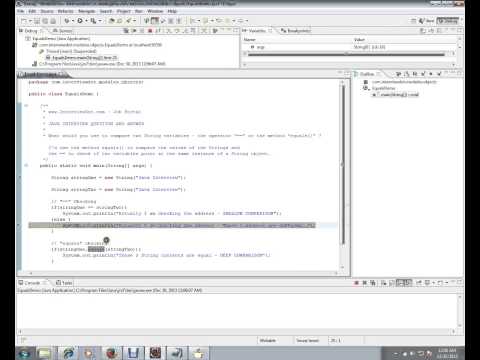The width and height of the screenshot is (480, 360).
Task: Select the EqualsDemo class in Outline
Action: point(380,88)
